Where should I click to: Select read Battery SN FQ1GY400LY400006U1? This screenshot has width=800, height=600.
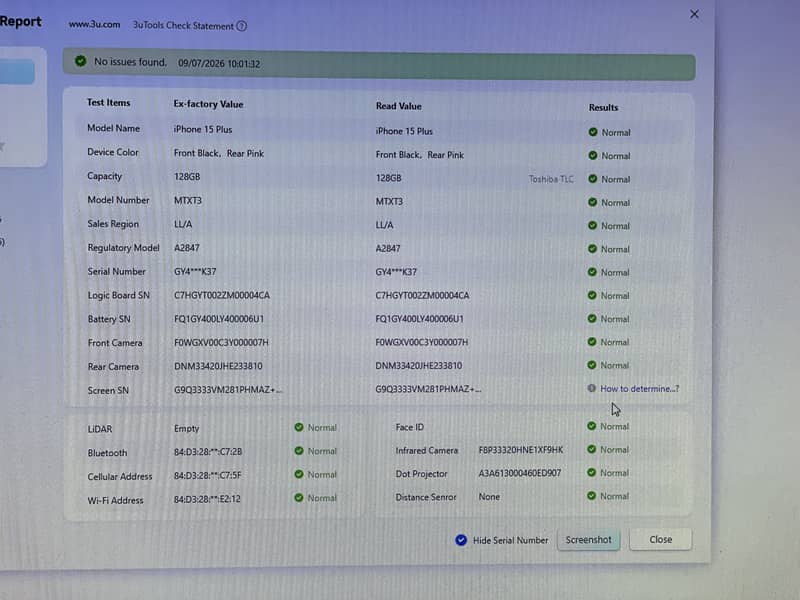point(419,319)
